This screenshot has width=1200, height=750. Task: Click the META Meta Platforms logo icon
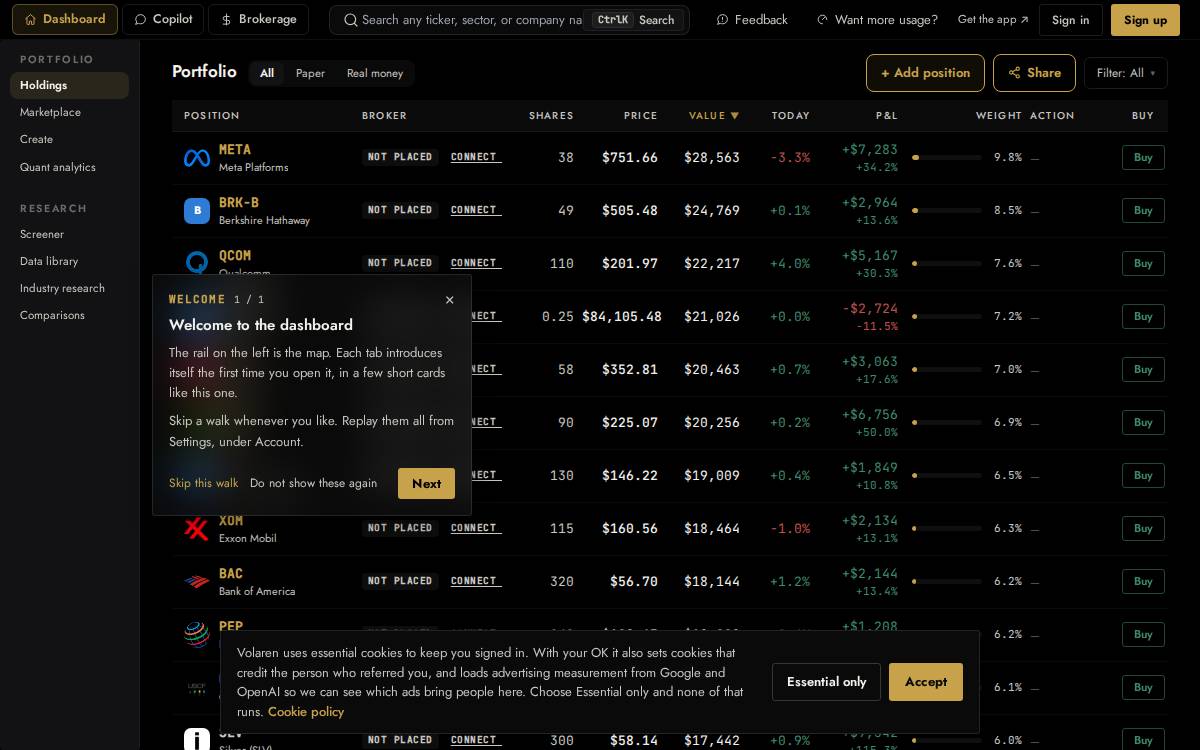[197, 158]
